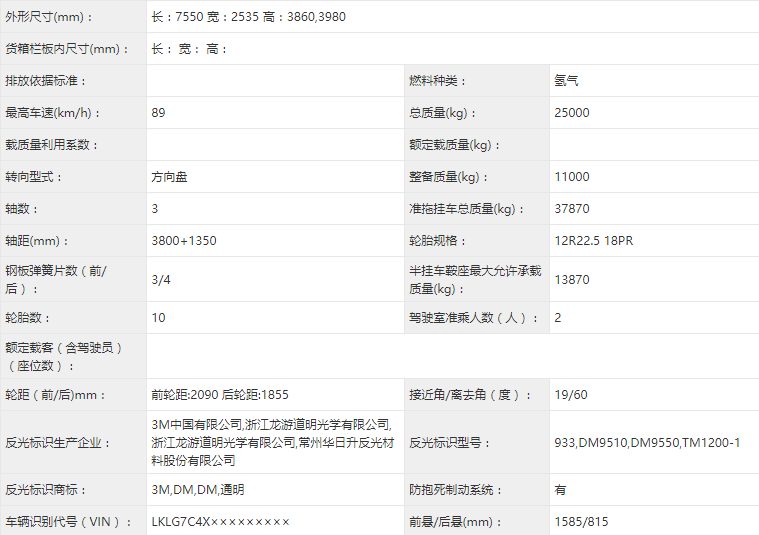Click the 准拖挂车总质量 value 37870

pos(571,209)
